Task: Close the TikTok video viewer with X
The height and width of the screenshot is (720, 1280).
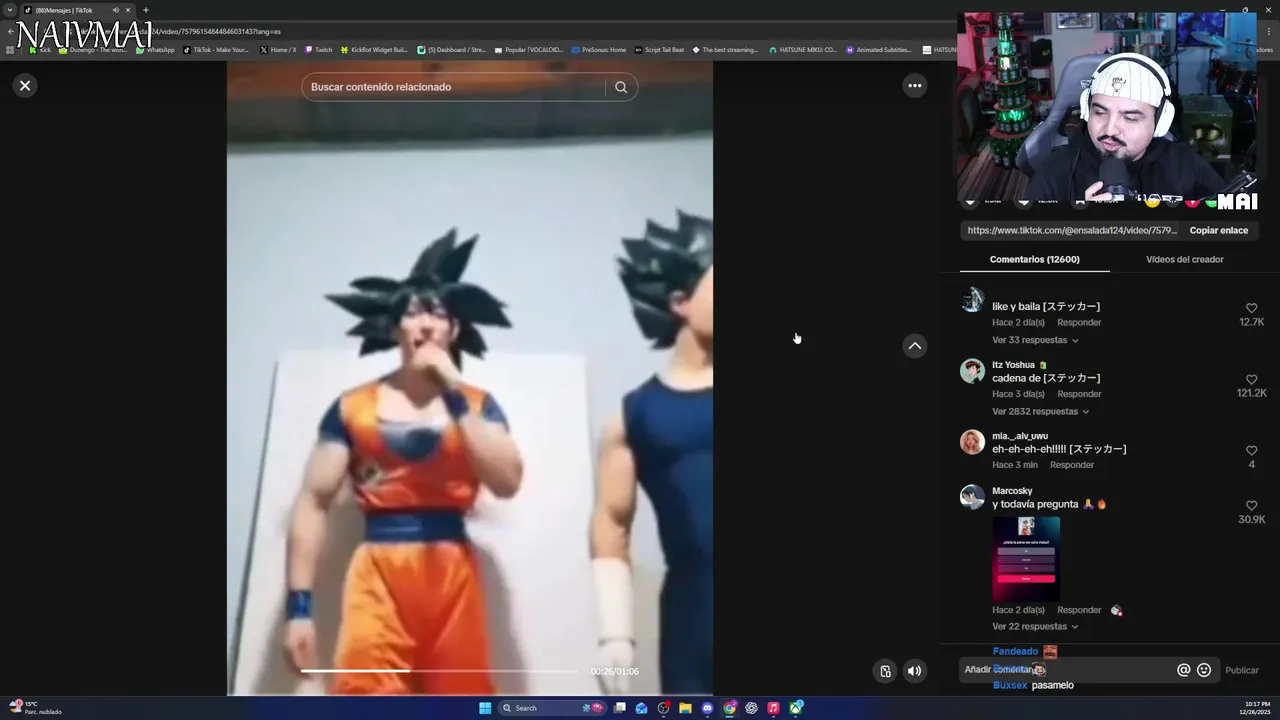Action: pos(25,85)
